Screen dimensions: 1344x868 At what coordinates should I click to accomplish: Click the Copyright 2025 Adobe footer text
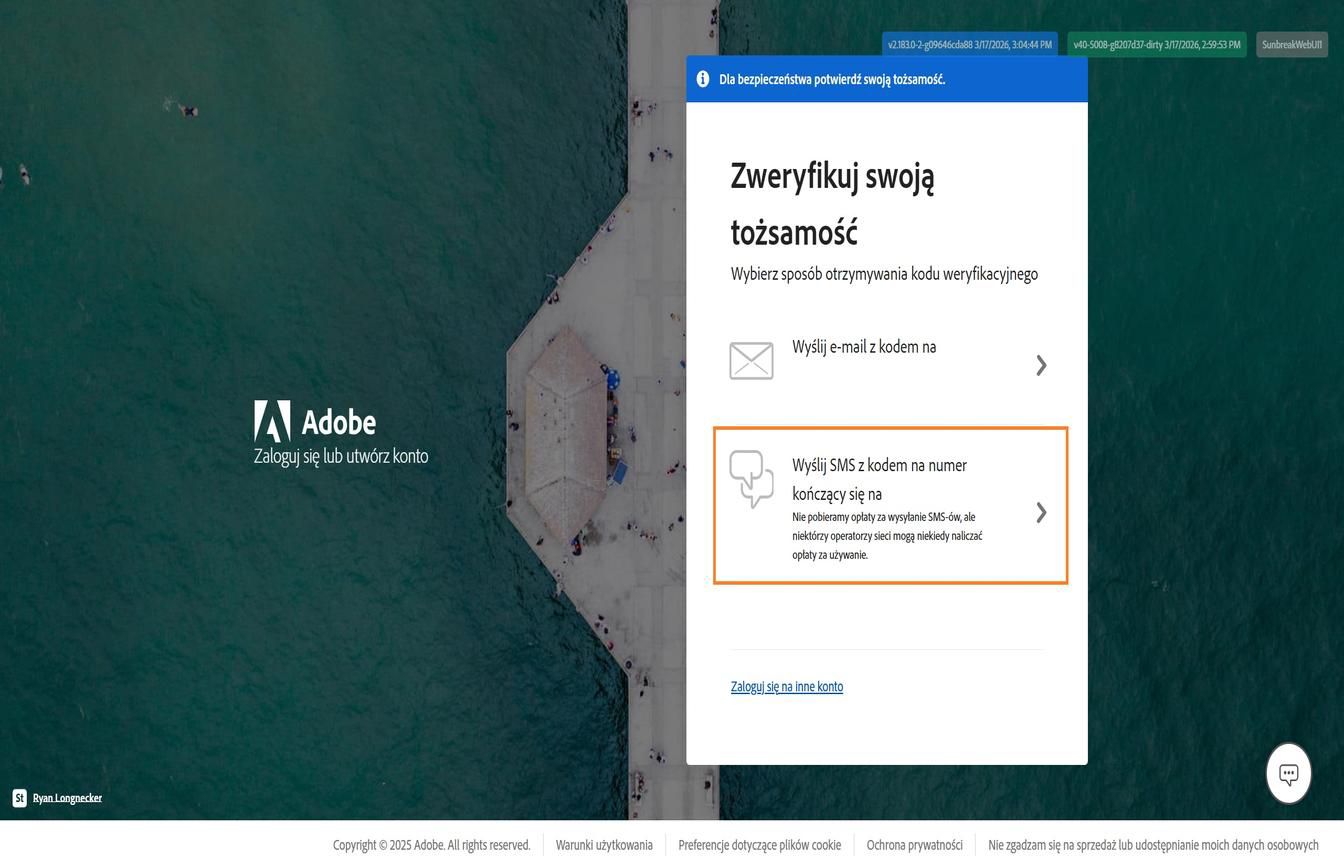pyautogui.click(x=431, y=845)
